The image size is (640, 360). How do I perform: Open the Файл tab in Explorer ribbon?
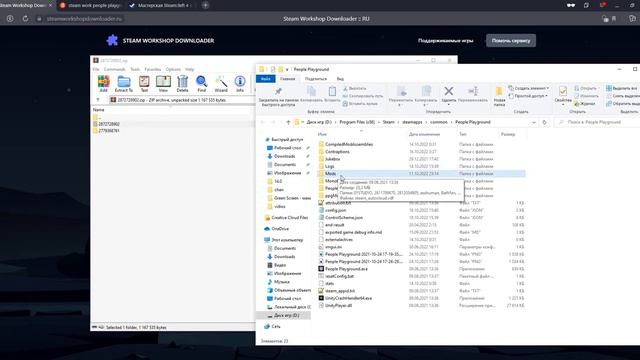[x=266, y=79]
